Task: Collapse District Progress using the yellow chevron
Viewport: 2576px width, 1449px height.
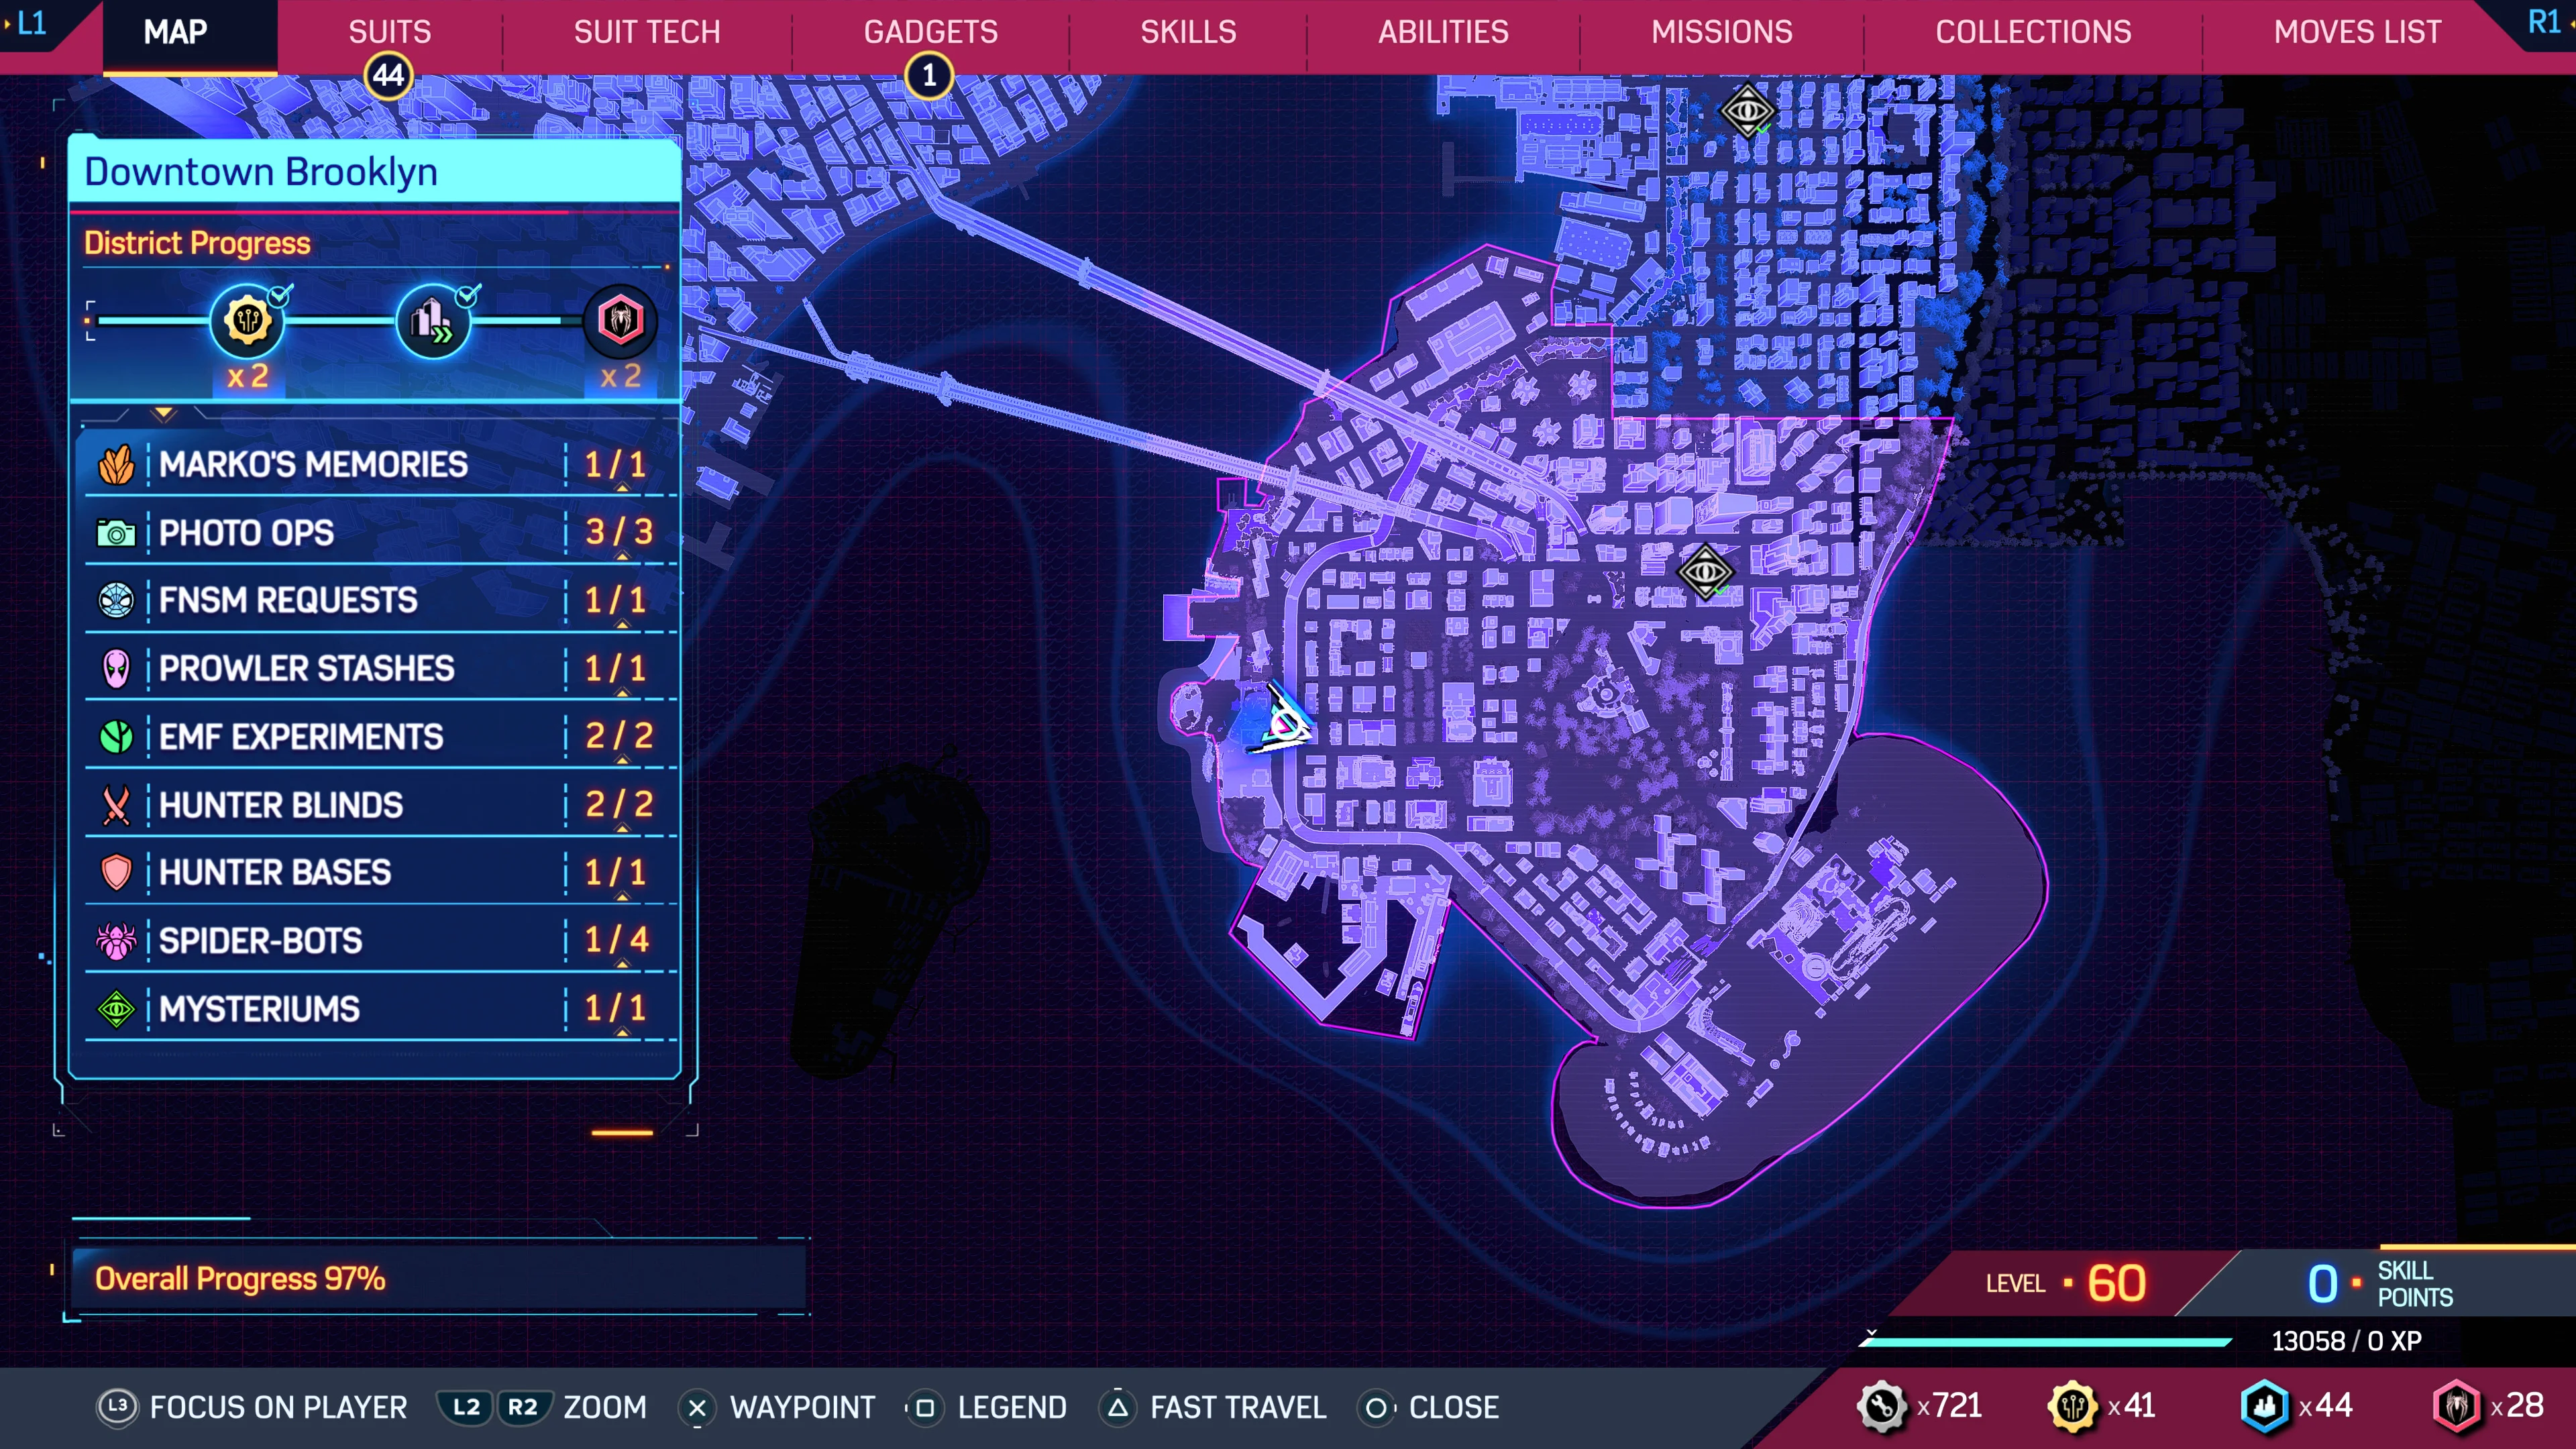Action: click(x=163, y=412)
